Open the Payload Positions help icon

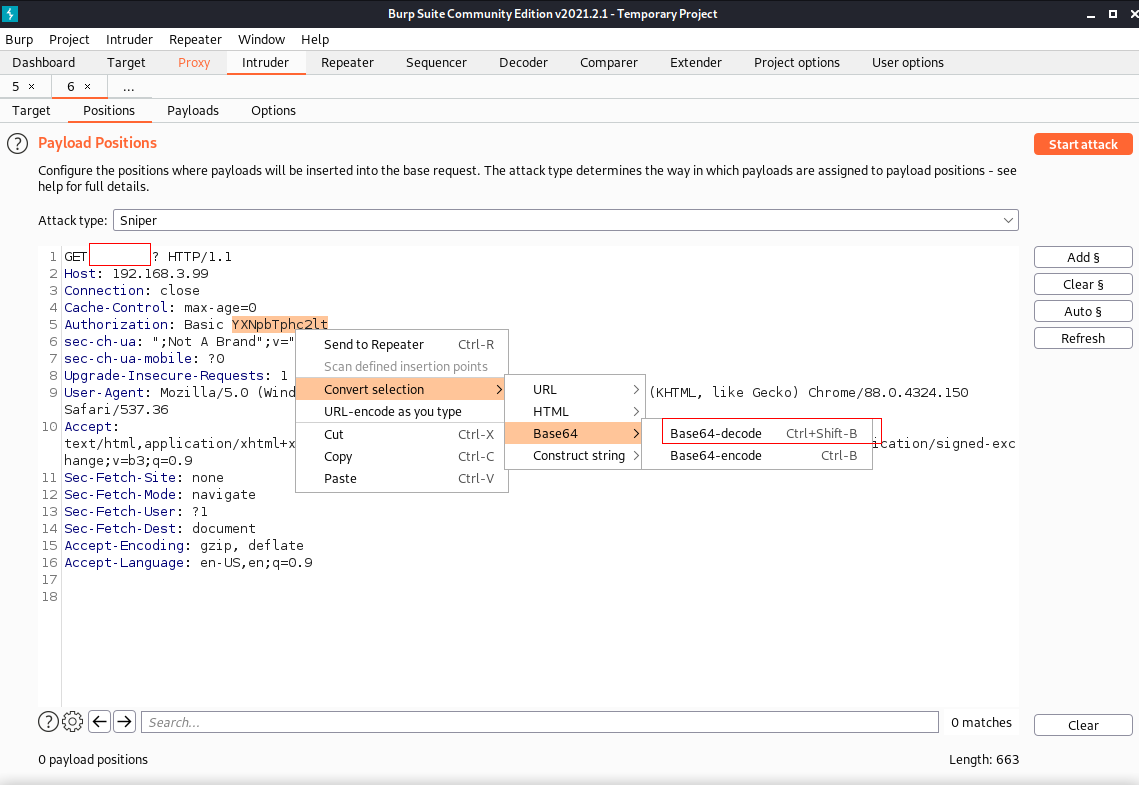coord(17,144)
